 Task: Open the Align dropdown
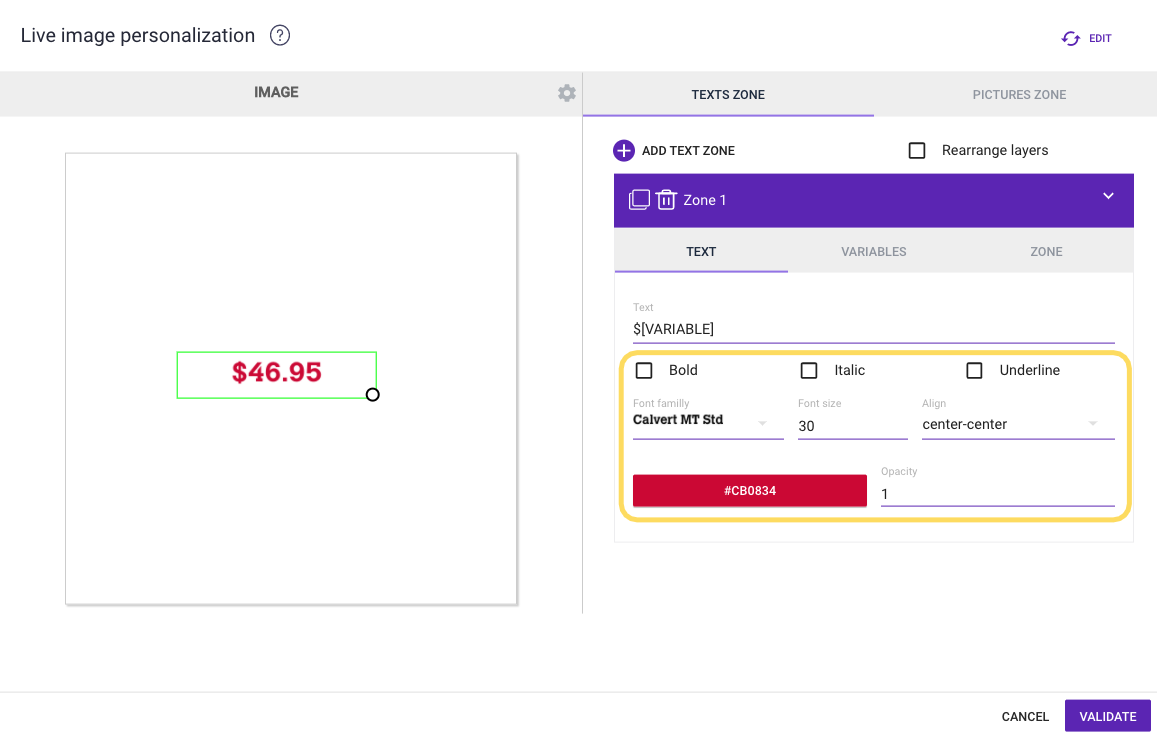click(x=1017, y=424)
